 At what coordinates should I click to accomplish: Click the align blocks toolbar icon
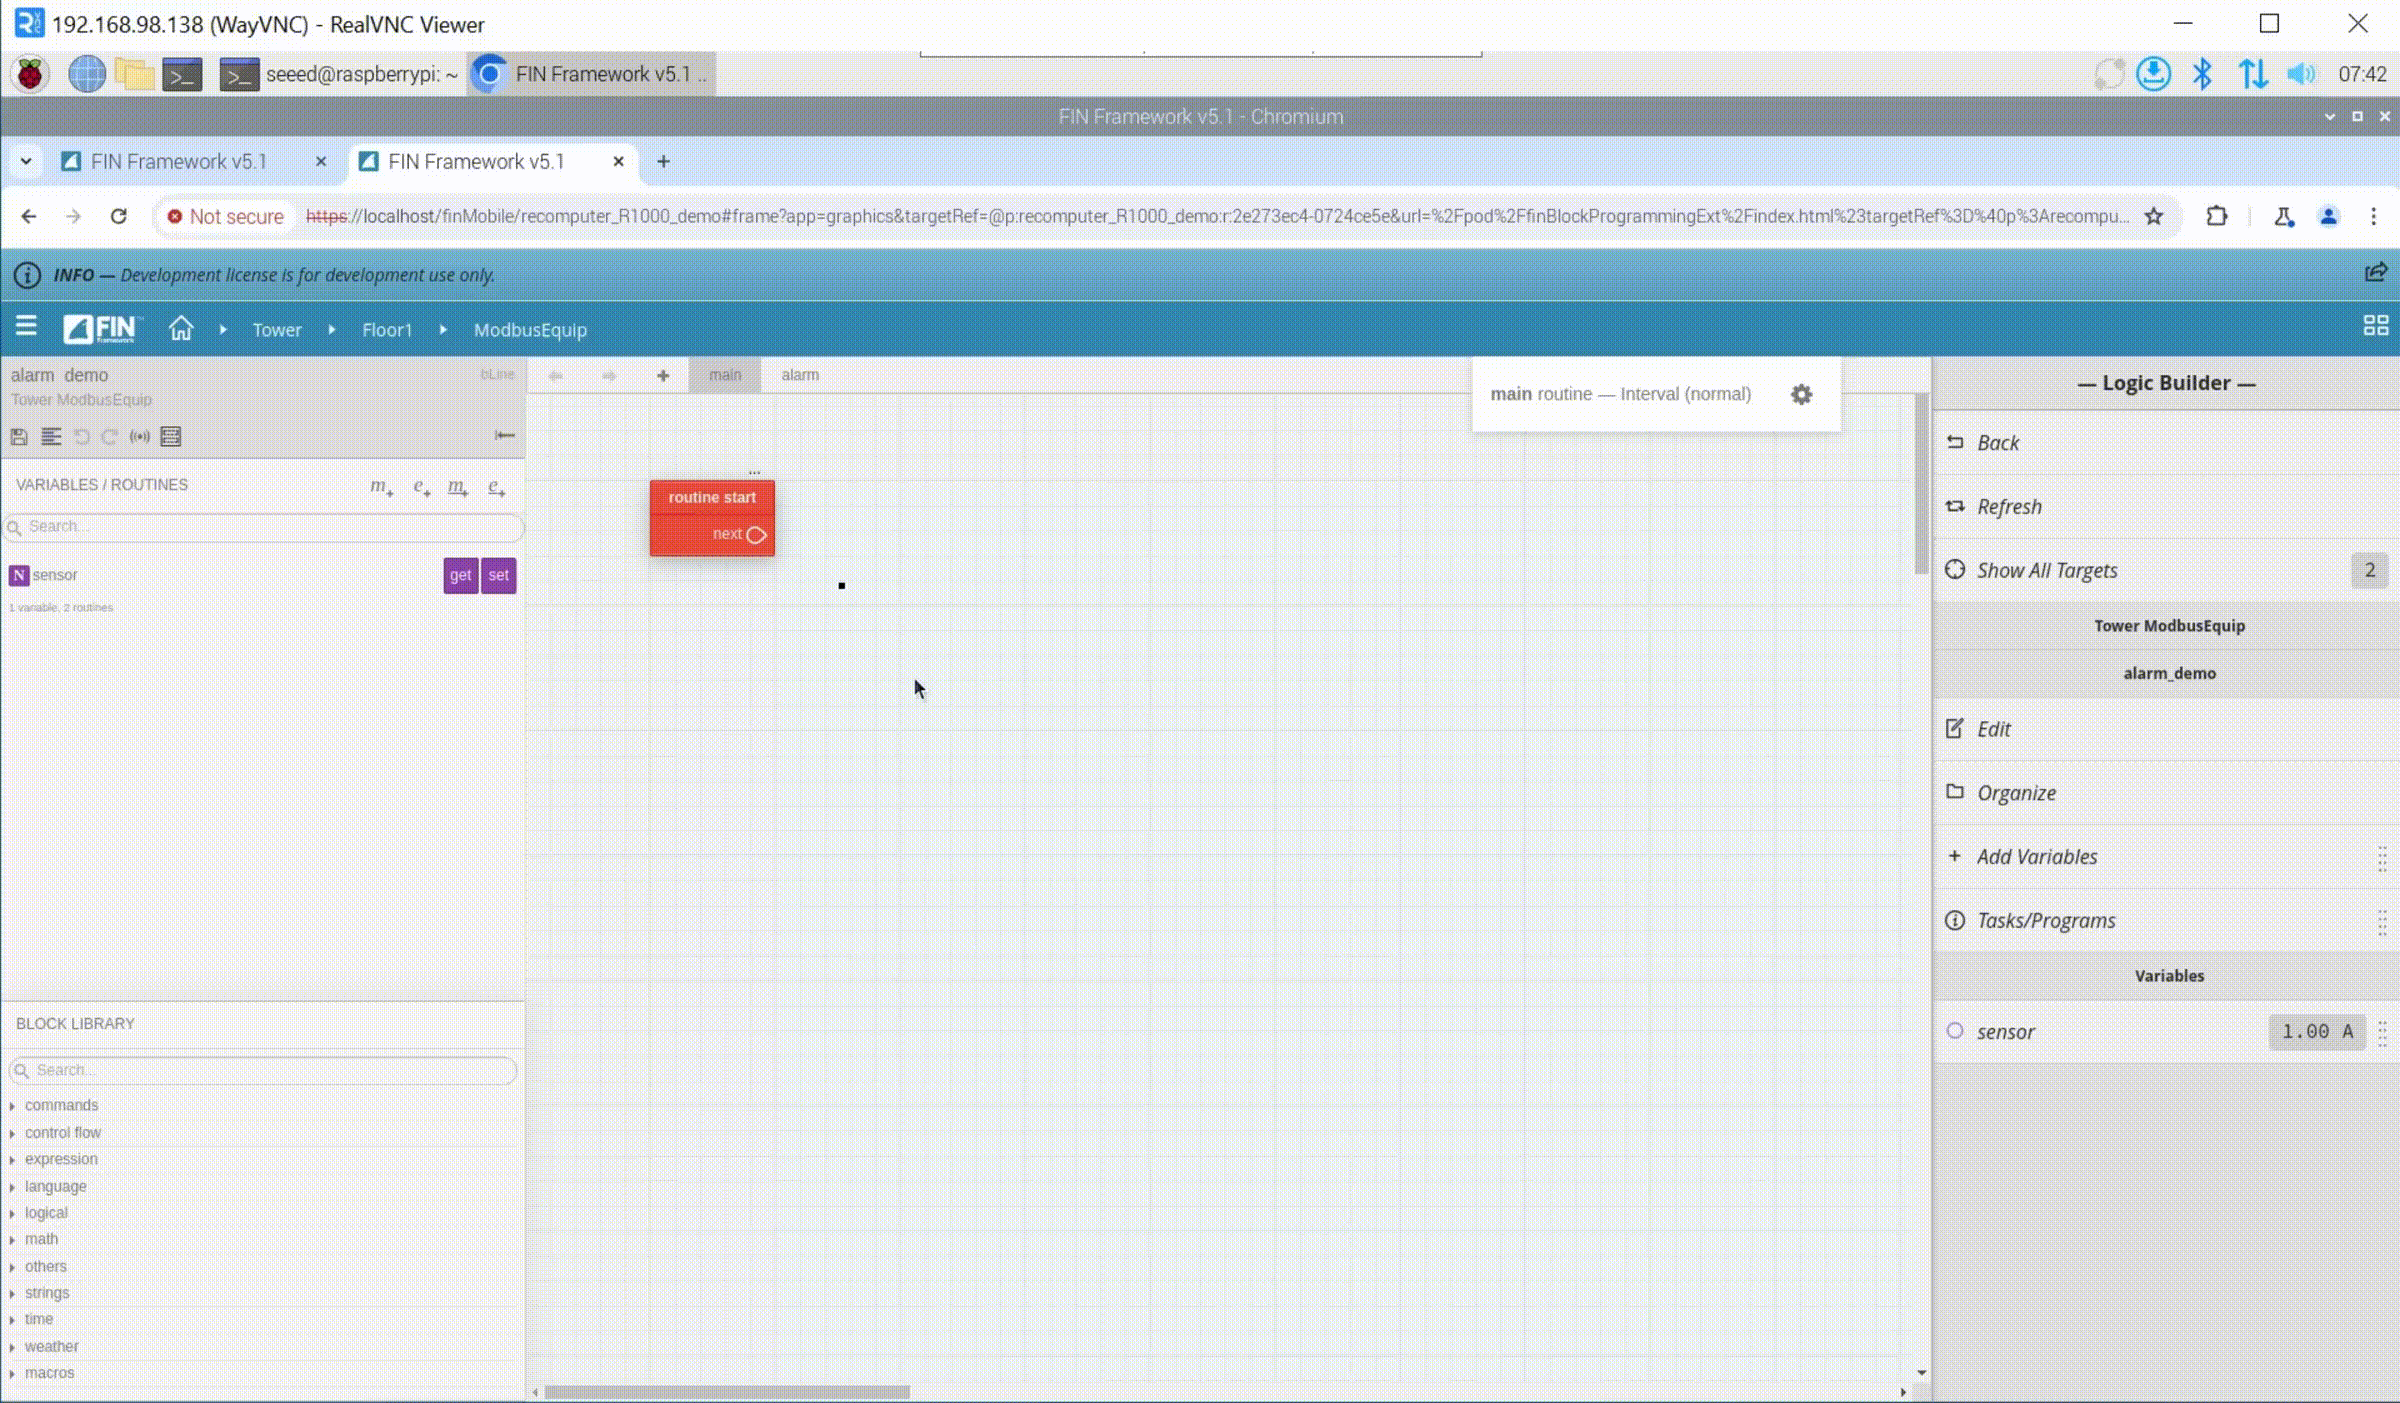pyautogui.click(x=51, y=437)
